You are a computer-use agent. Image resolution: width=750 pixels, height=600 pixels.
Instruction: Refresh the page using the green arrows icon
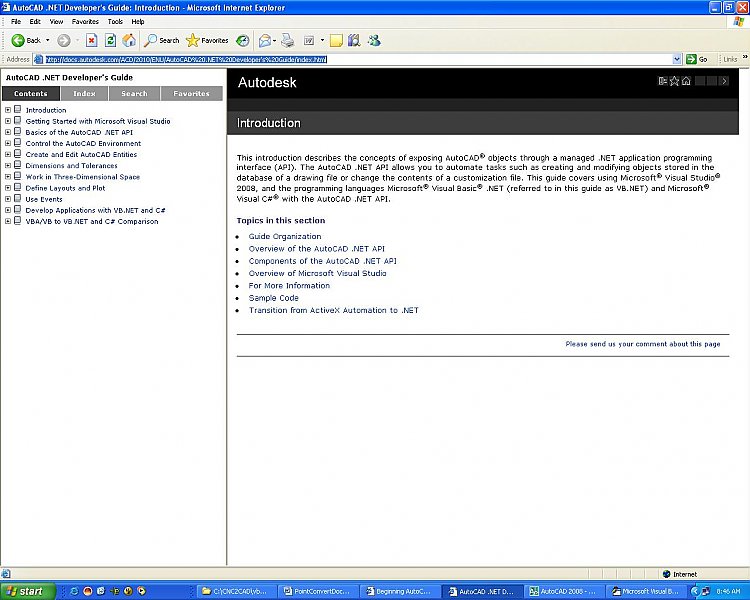110,41
